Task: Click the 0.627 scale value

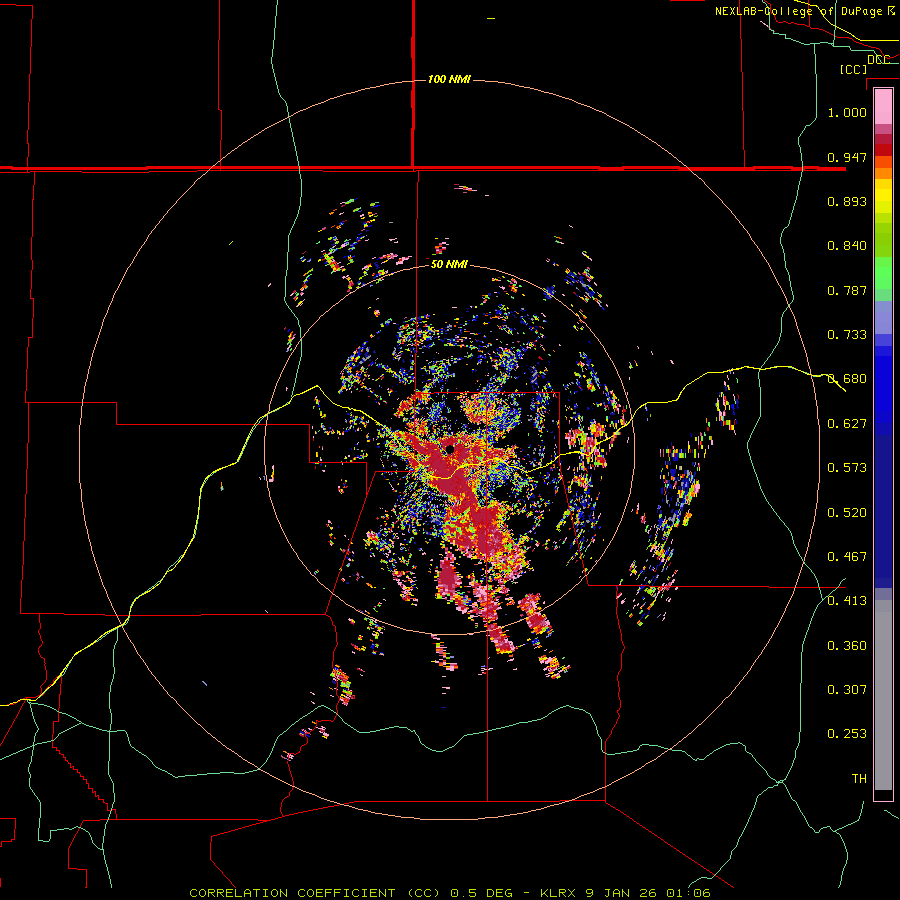Action: pyautogui.click(x=847, y=424)
